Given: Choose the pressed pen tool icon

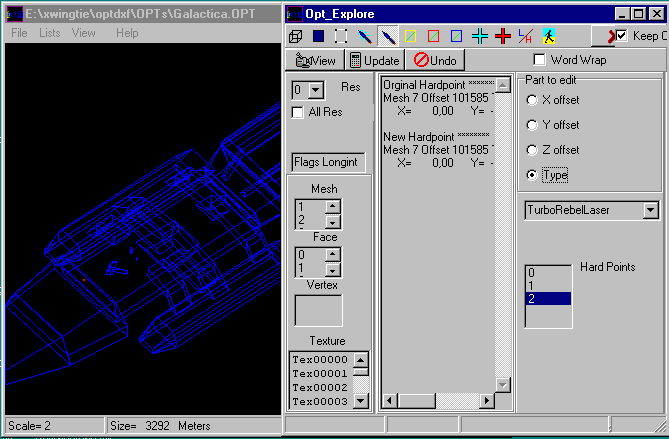Looking at the screenshot, I should (x=388, y=37).
